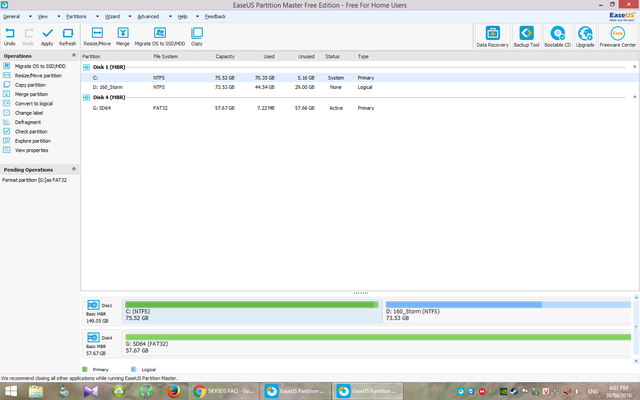
Task: Open the General menu
Action: point(11,17)
